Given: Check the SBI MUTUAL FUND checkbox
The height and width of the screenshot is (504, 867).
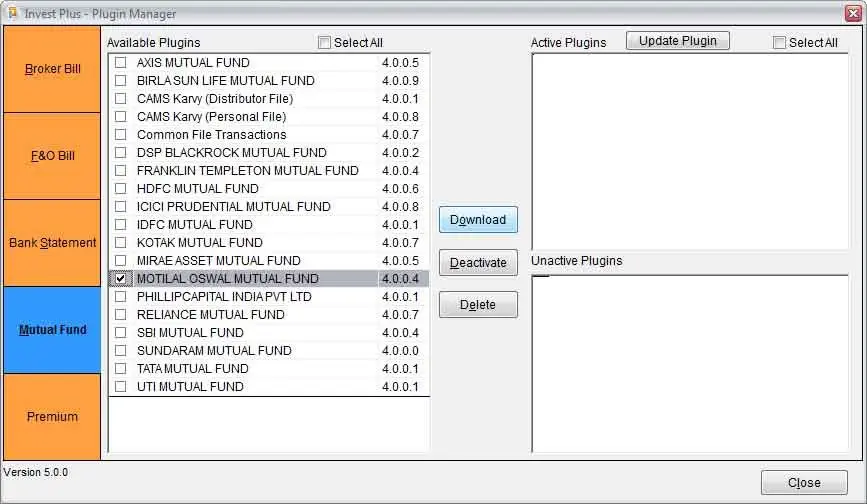Looking at the screenshot, I should [121, 333].
